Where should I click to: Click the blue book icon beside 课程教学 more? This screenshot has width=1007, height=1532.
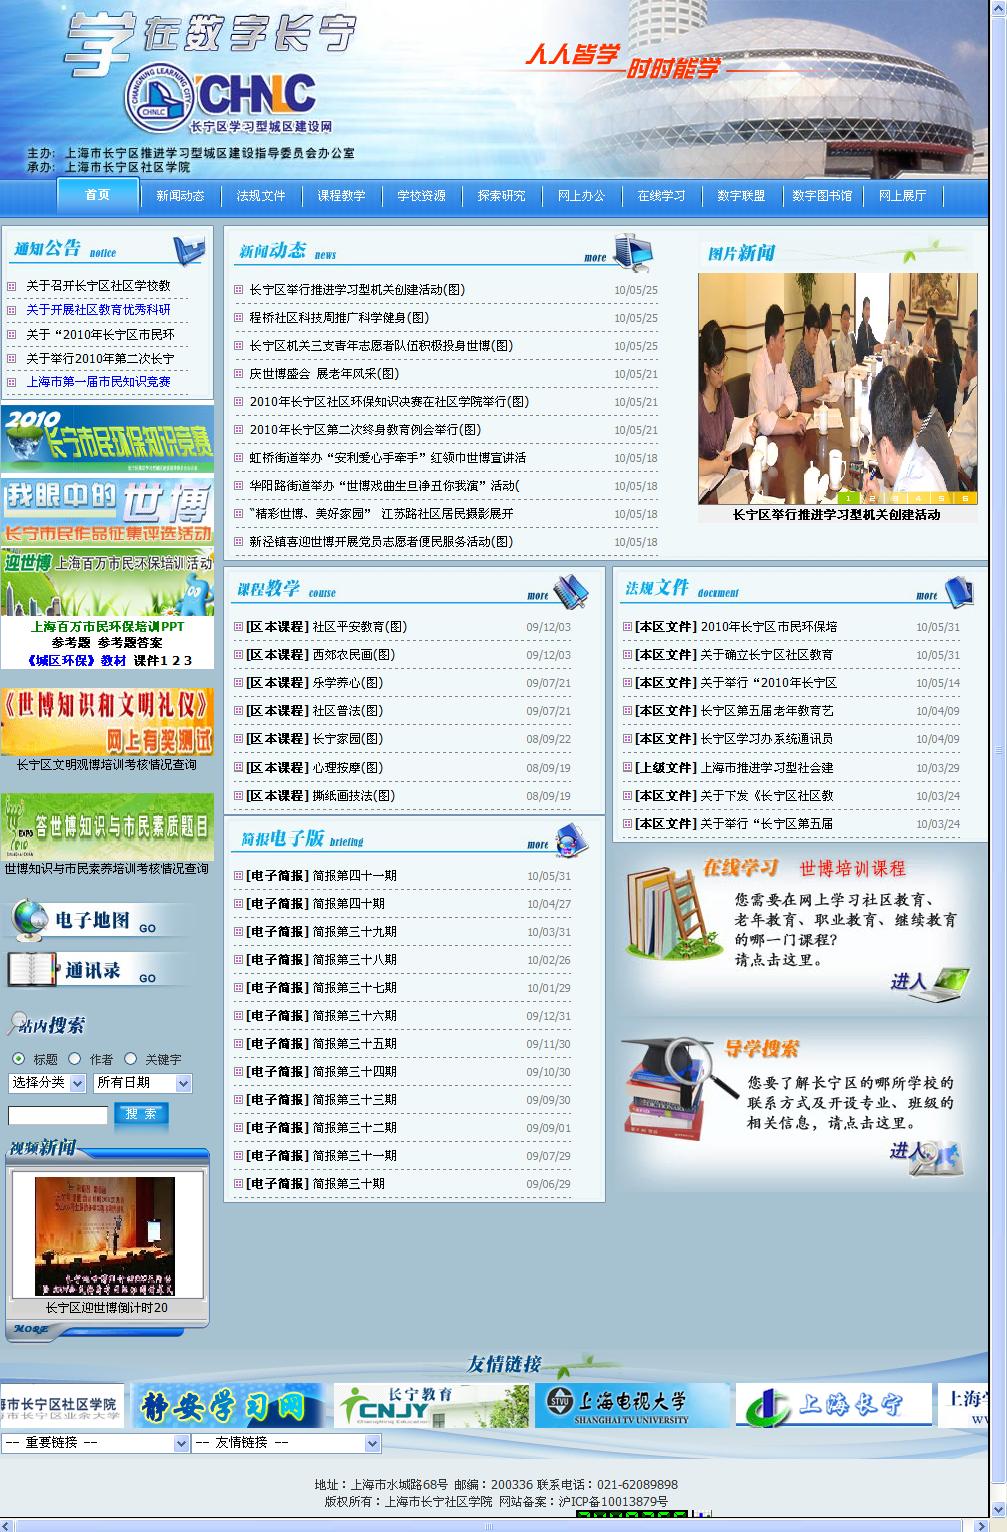click(x=571, y=591)
